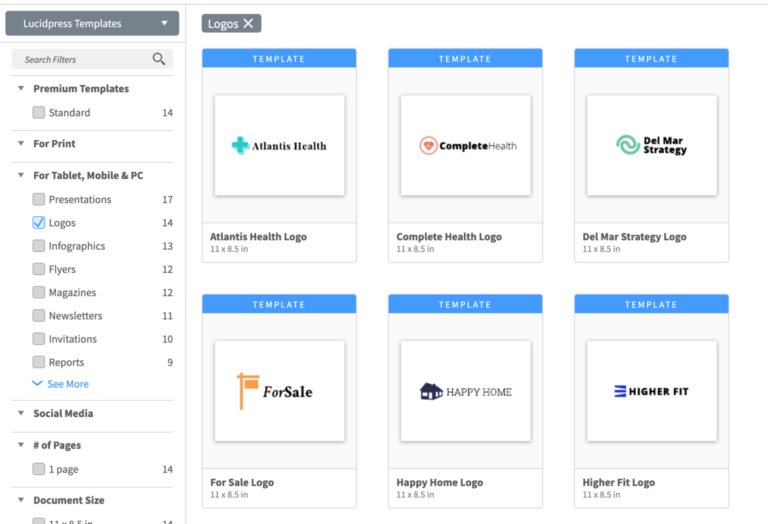768x524 pixels.
Task: Select the Higher Fit logo template
Action: tap(651, 391)
